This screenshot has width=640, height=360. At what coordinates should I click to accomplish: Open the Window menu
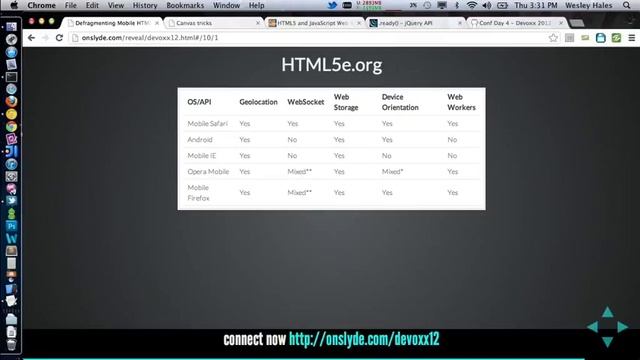pos(227,5)
